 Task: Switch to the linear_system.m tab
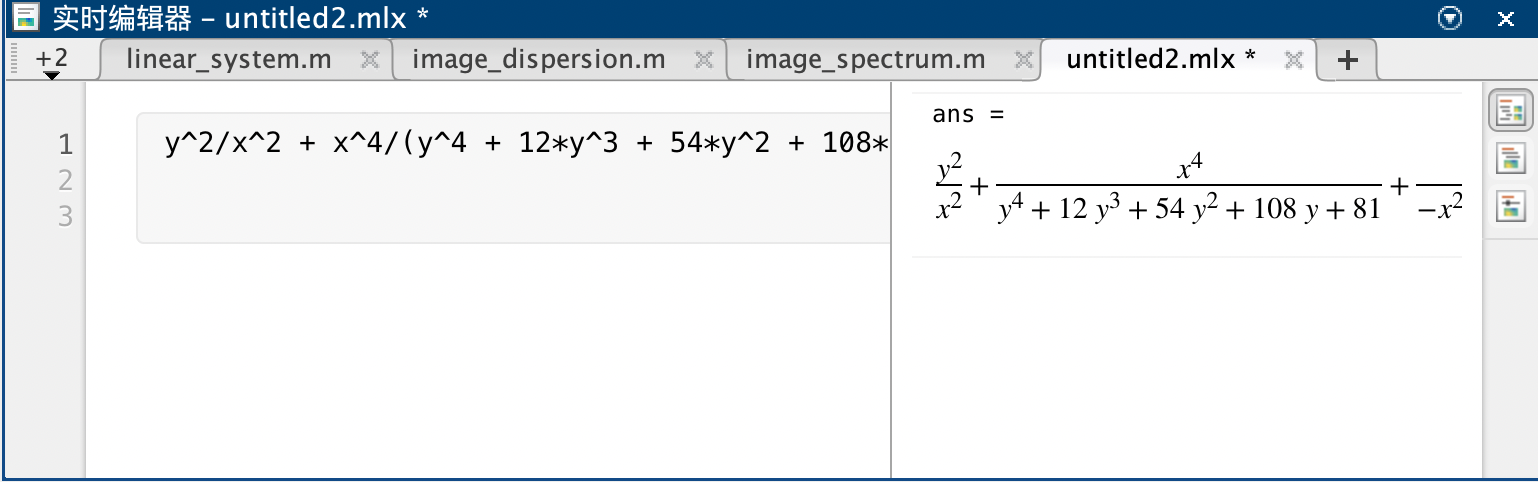click(228, 60)
